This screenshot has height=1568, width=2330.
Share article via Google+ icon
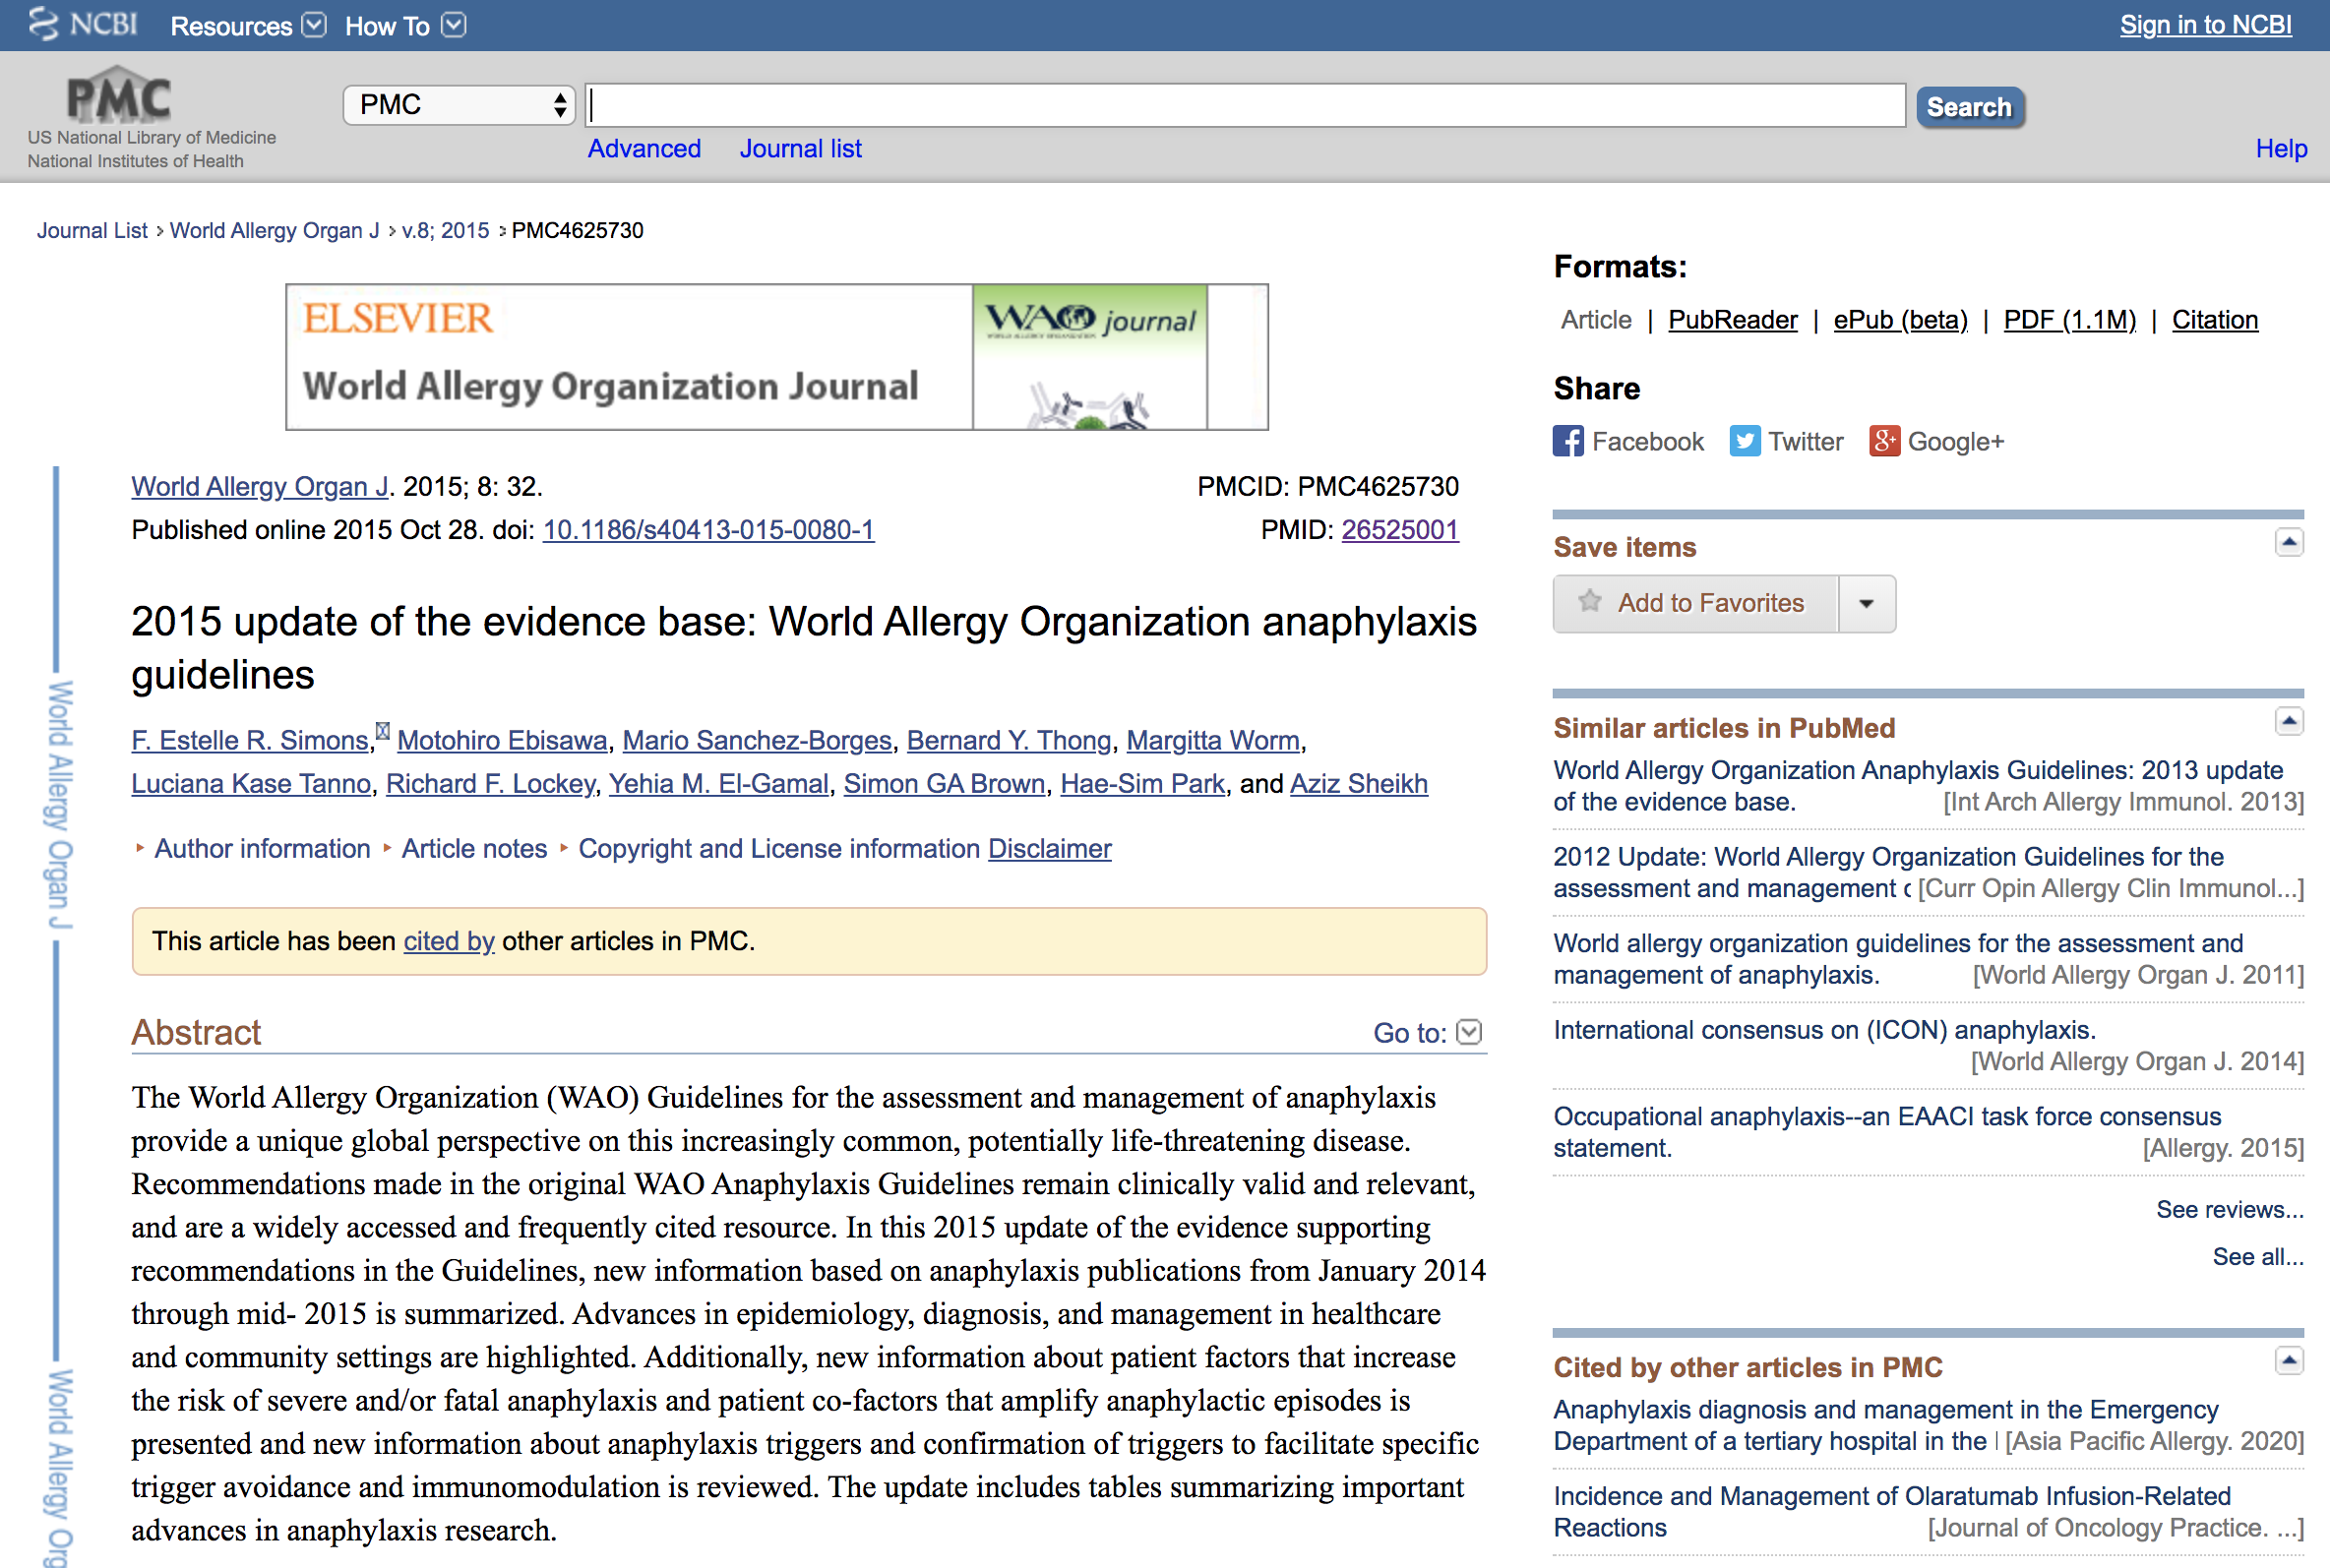click(1884, 441)
